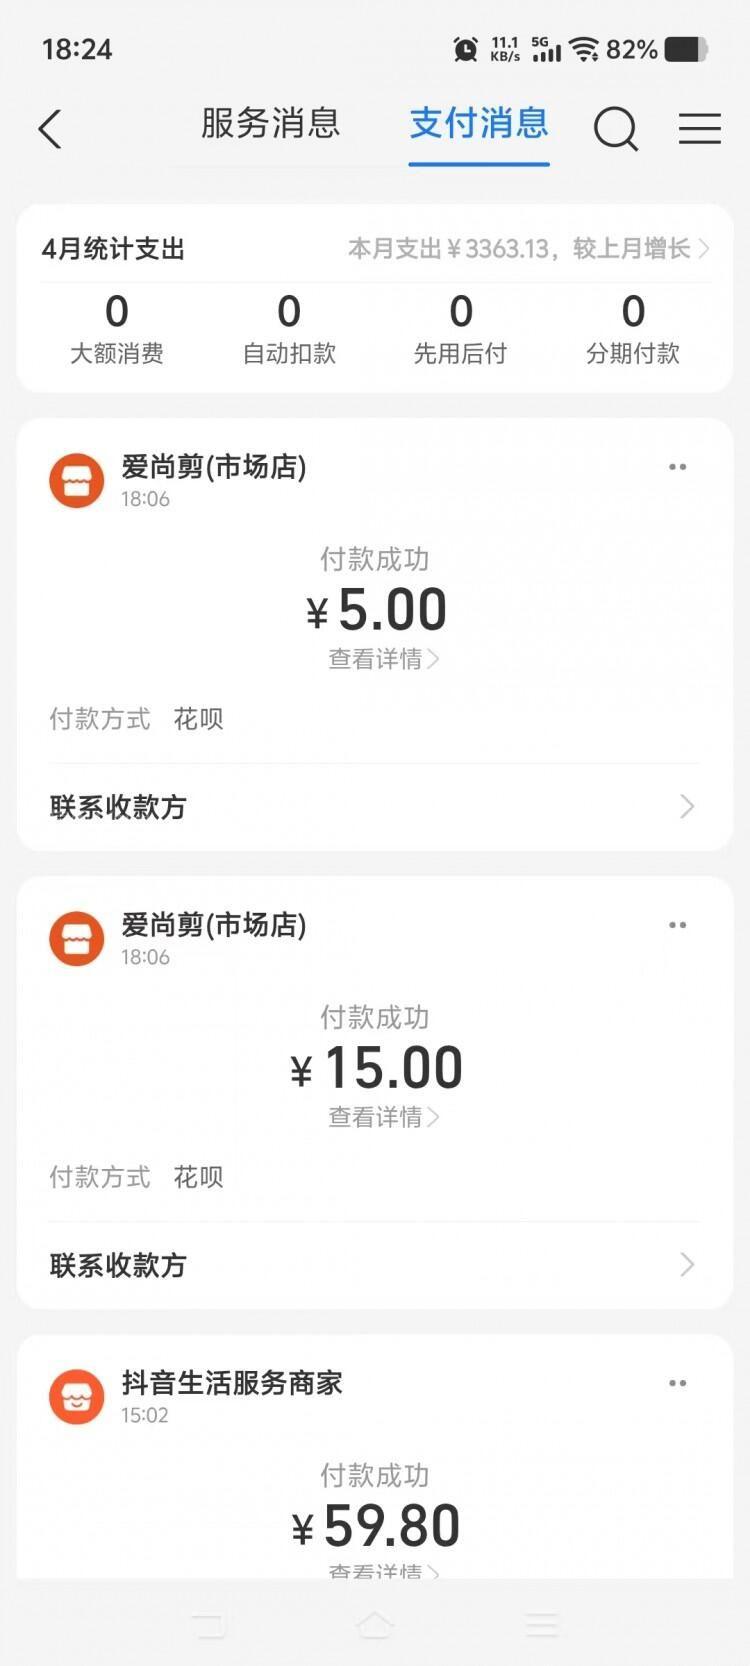The width and height of the screenshot is (750, 1666).
Task: Tap 抖音生活服务商家 merchant icon
Action: tap(77, 1397)
